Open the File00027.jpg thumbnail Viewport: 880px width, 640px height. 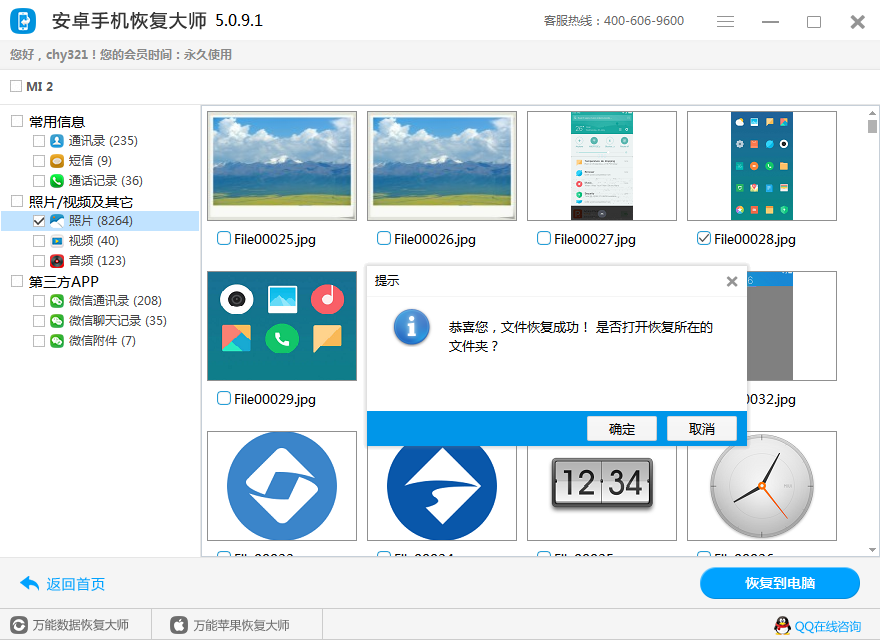click(x=601, y=166)
